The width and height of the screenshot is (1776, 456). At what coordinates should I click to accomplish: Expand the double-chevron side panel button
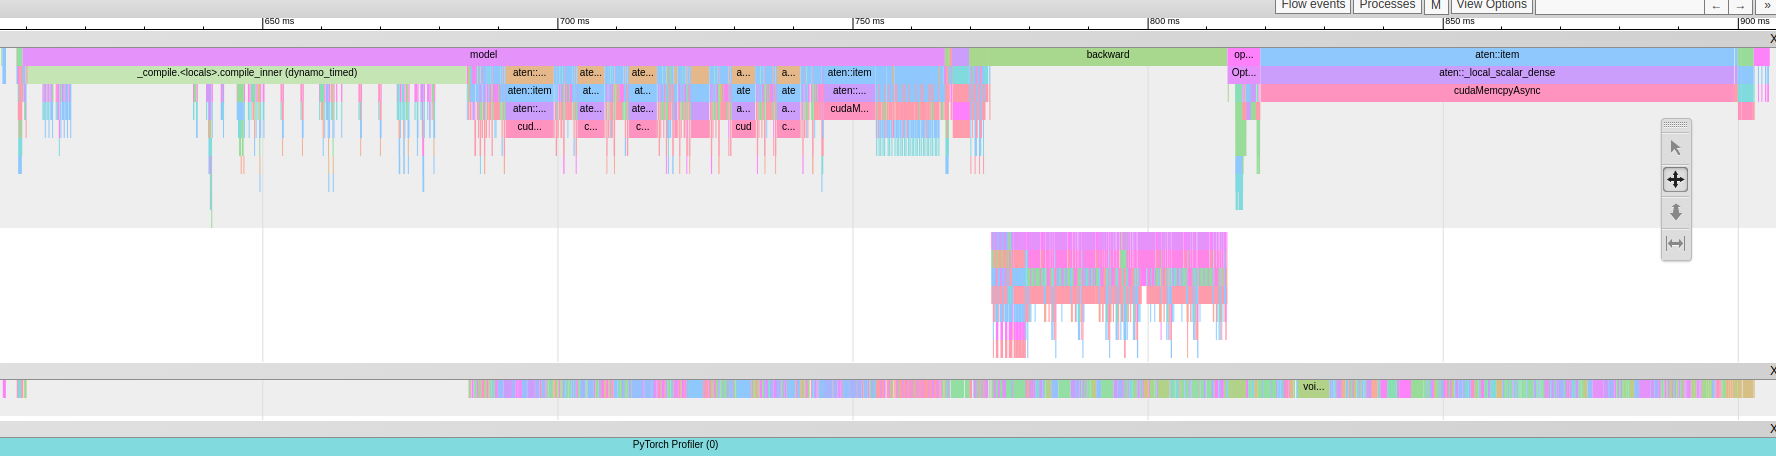(1766, 6)
